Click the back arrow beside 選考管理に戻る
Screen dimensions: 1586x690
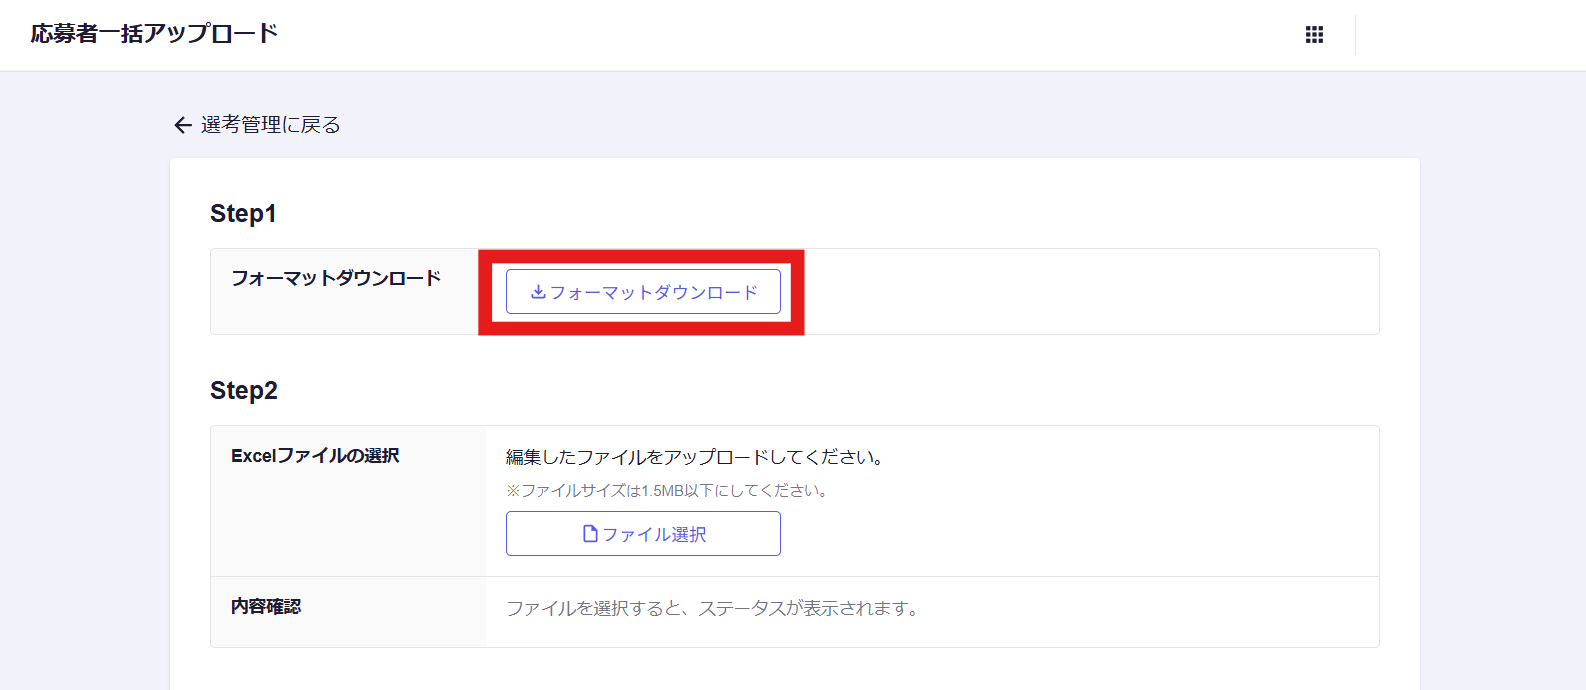[x=182, y=125]
